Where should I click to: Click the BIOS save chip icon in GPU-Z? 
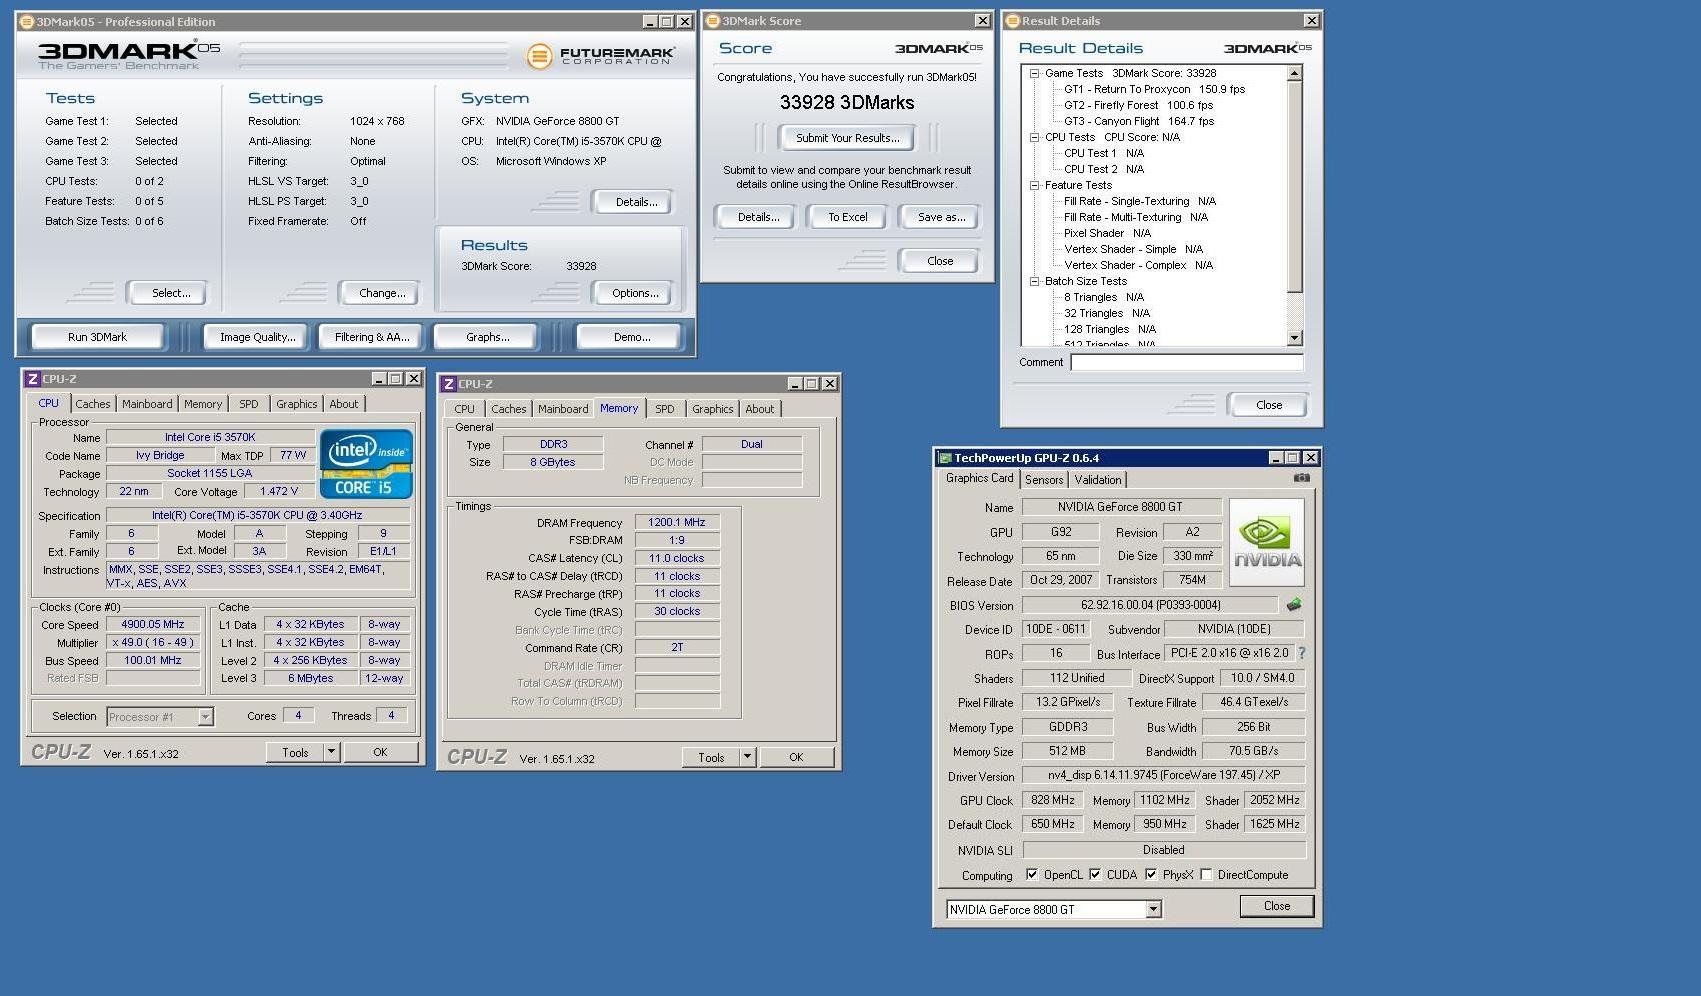[x=1294, y=605]
